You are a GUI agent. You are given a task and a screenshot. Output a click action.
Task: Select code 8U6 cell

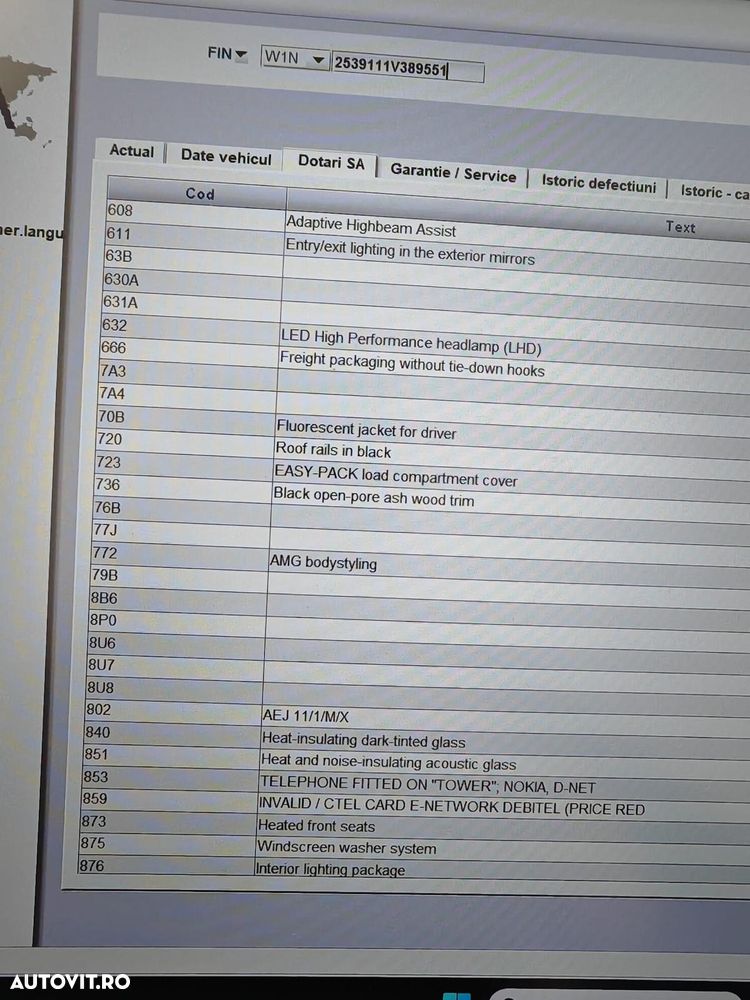(x=175, y=645)
